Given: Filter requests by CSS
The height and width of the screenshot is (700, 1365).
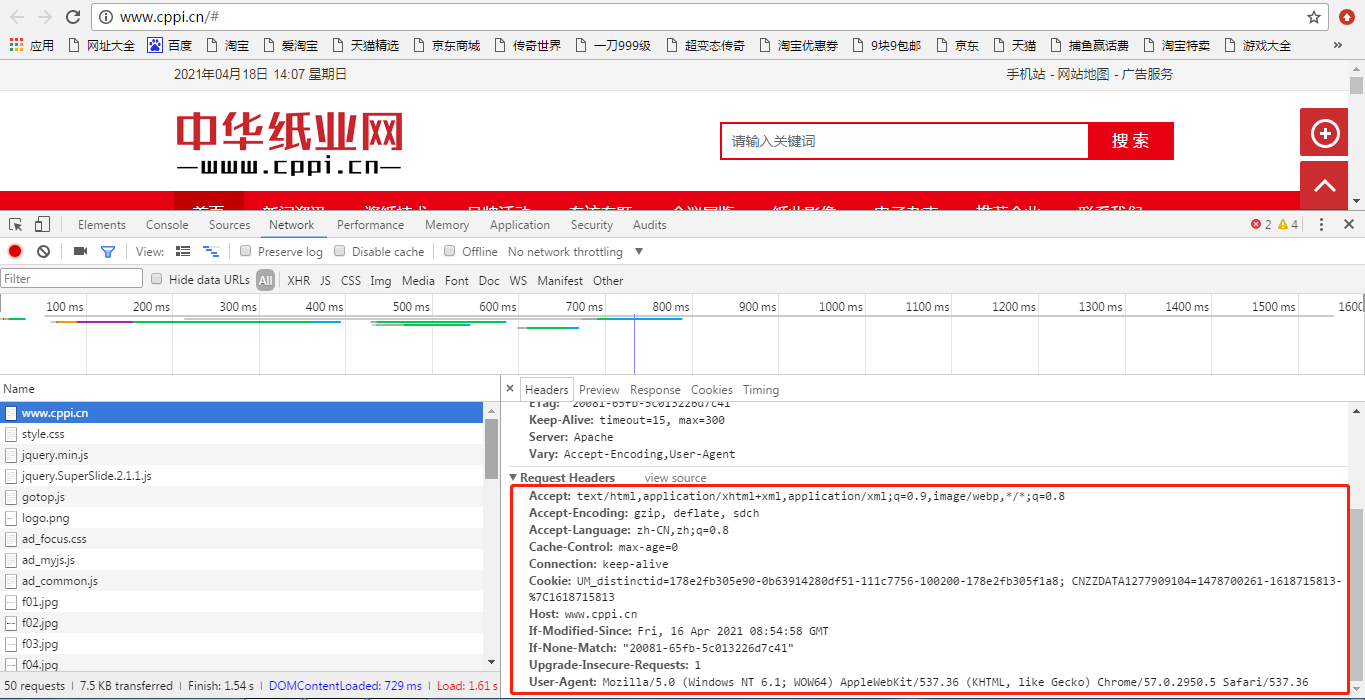Looking at the screenshot, I should 351,280.
